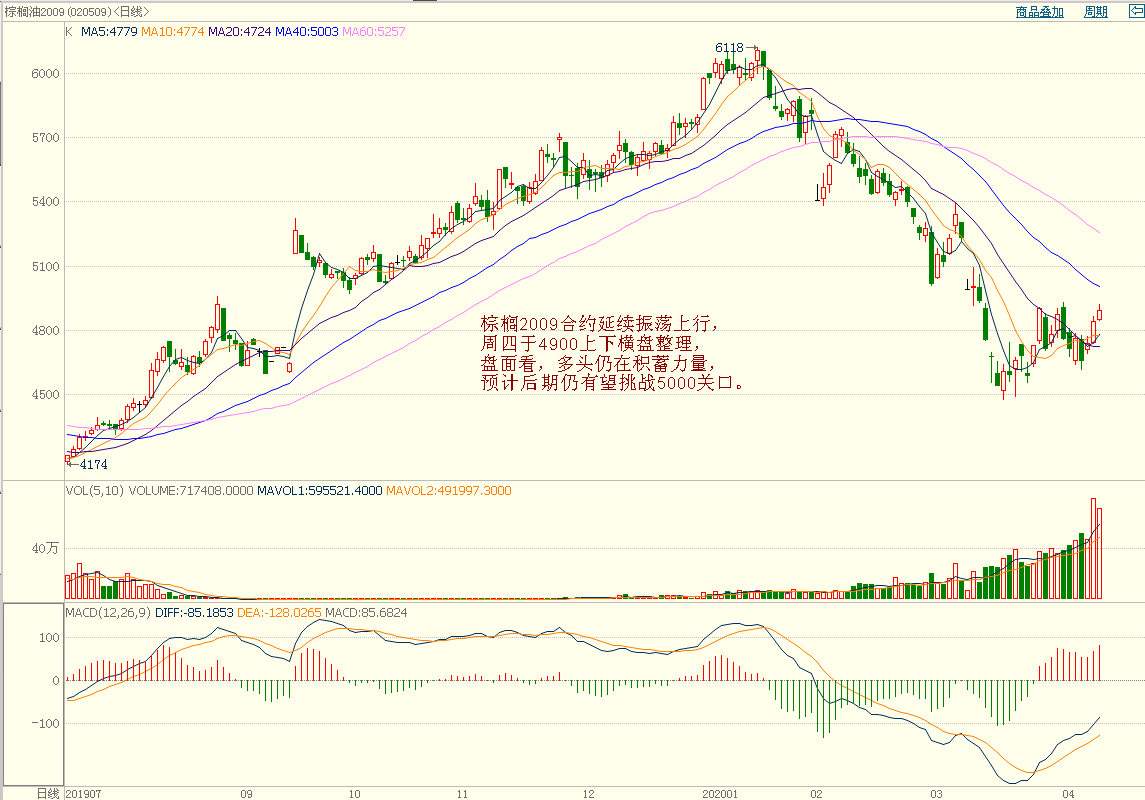Screen dimensions: 1145x800
Task: Open the 商品叠加 overlay link
Action: 1039,12
